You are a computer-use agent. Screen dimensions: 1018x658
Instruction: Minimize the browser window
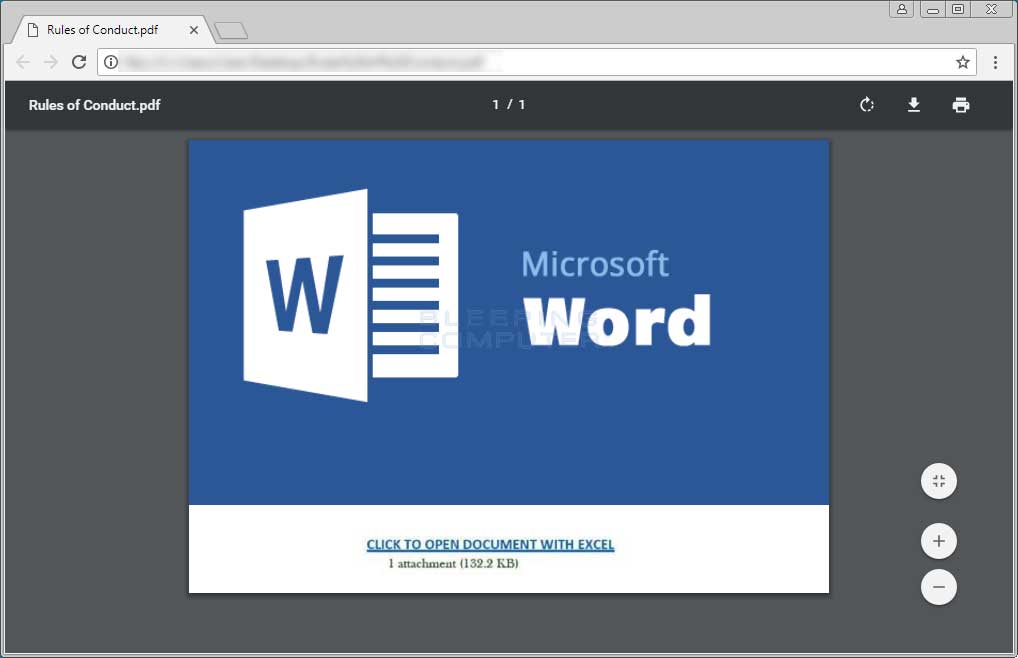pyautogui.click(x=933, y=9)
